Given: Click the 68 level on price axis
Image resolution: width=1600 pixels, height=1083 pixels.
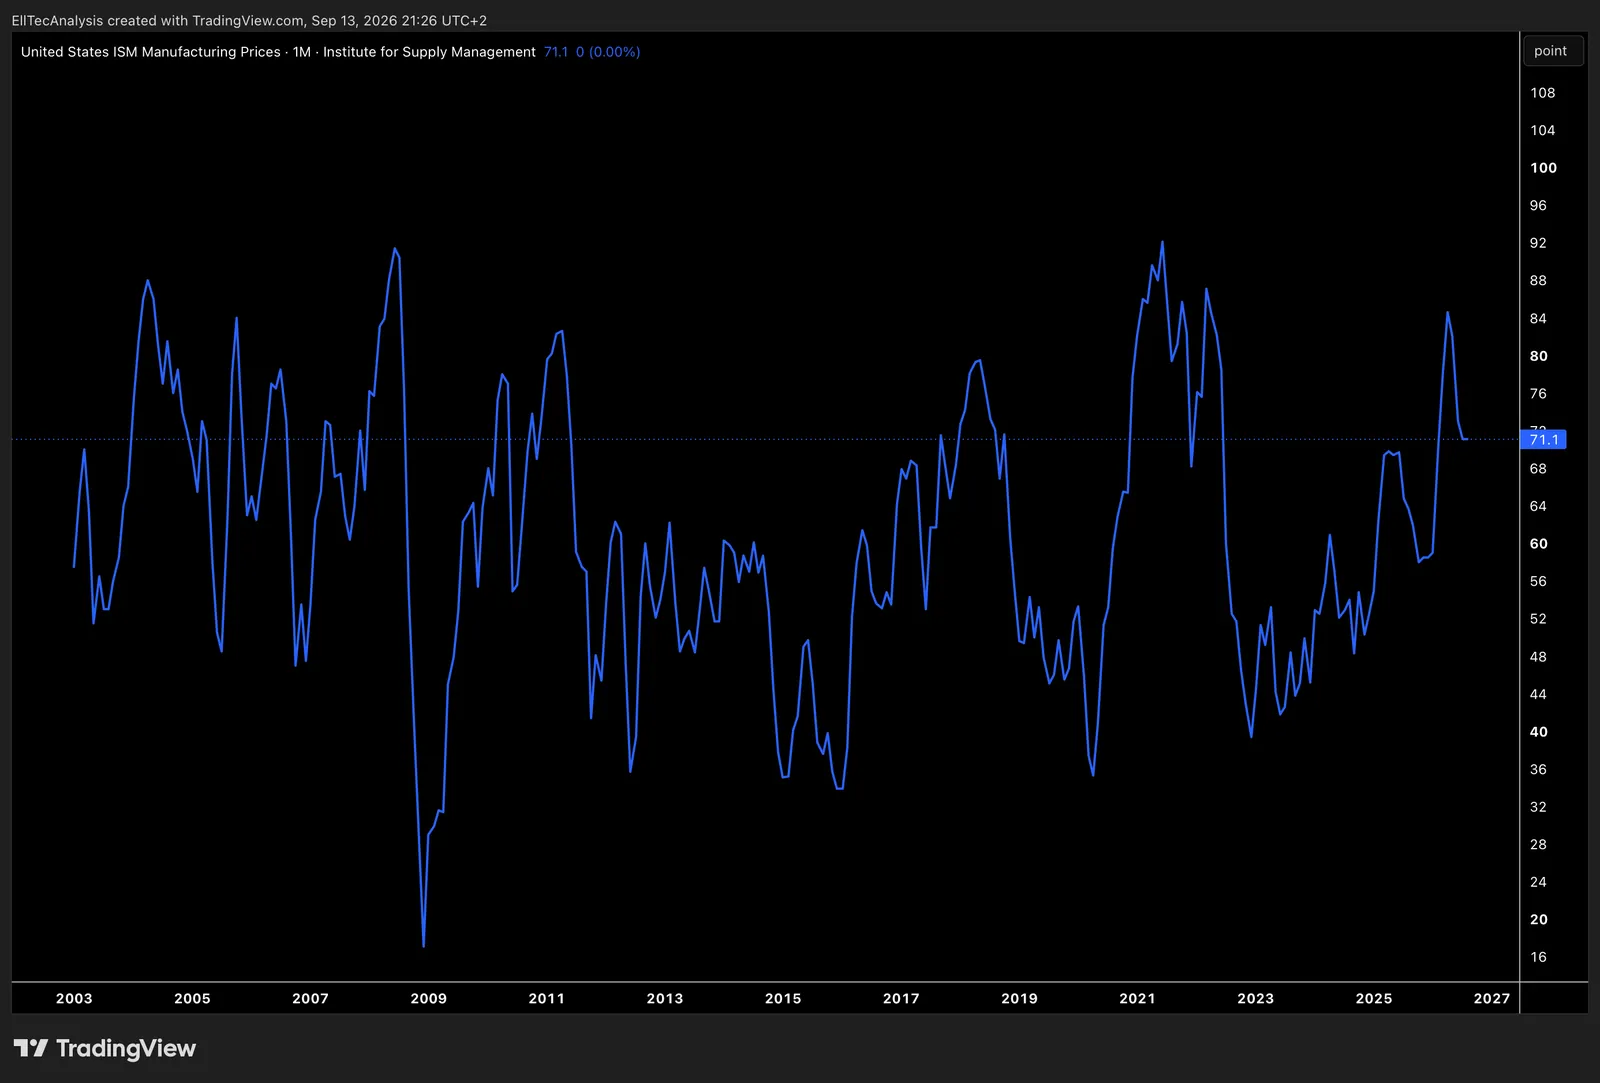Looking at the screenshot, I should pyautogui.click(x=1538, y=468).
